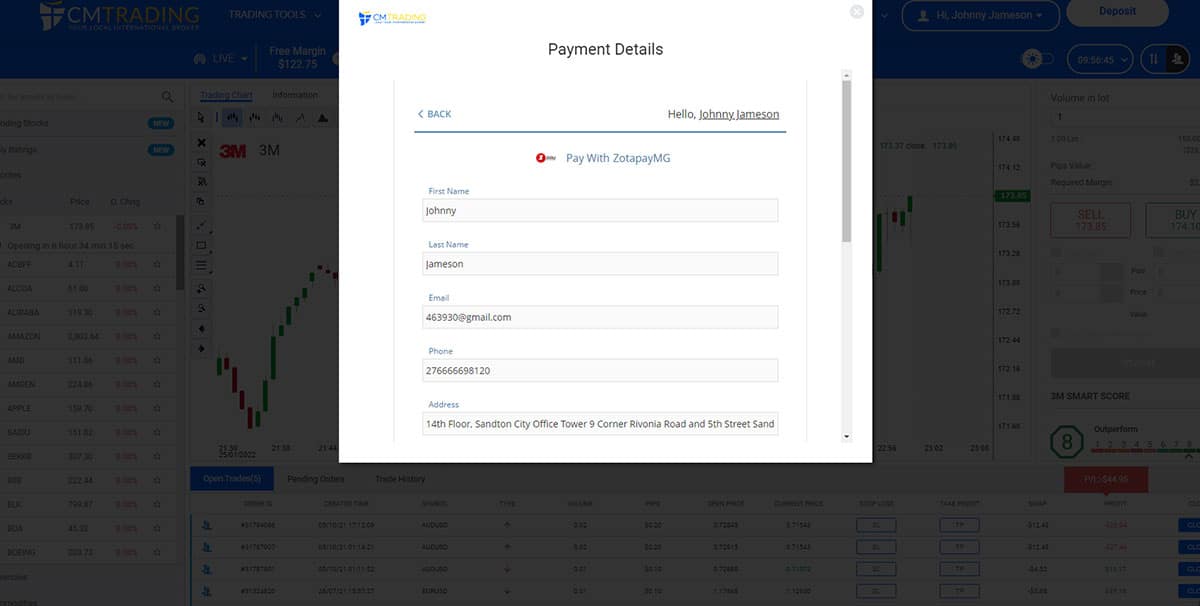Favorite the ALCOA stock star
Viewport: 1200px width, 606px height.
(x=157, y=289)
